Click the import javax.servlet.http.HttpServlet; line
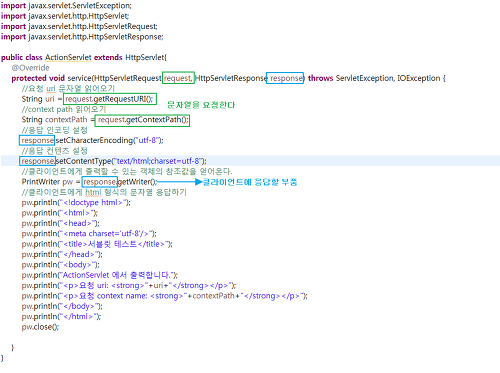Screen dimensions: 500x373 tap(65, 16)
